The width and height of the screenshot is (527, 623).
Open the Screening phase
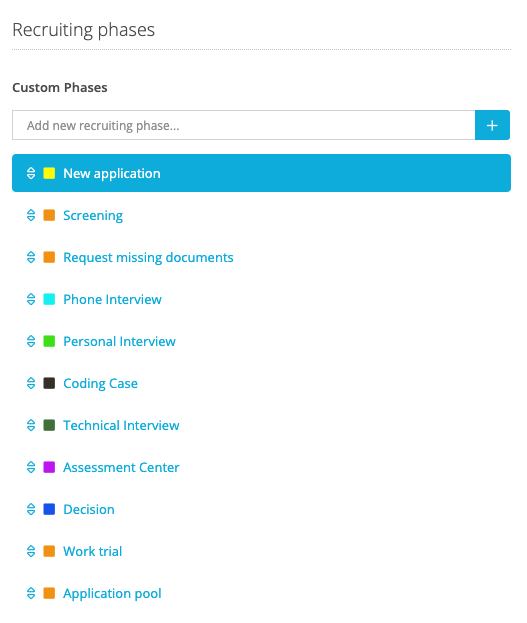tap(93, 215)
